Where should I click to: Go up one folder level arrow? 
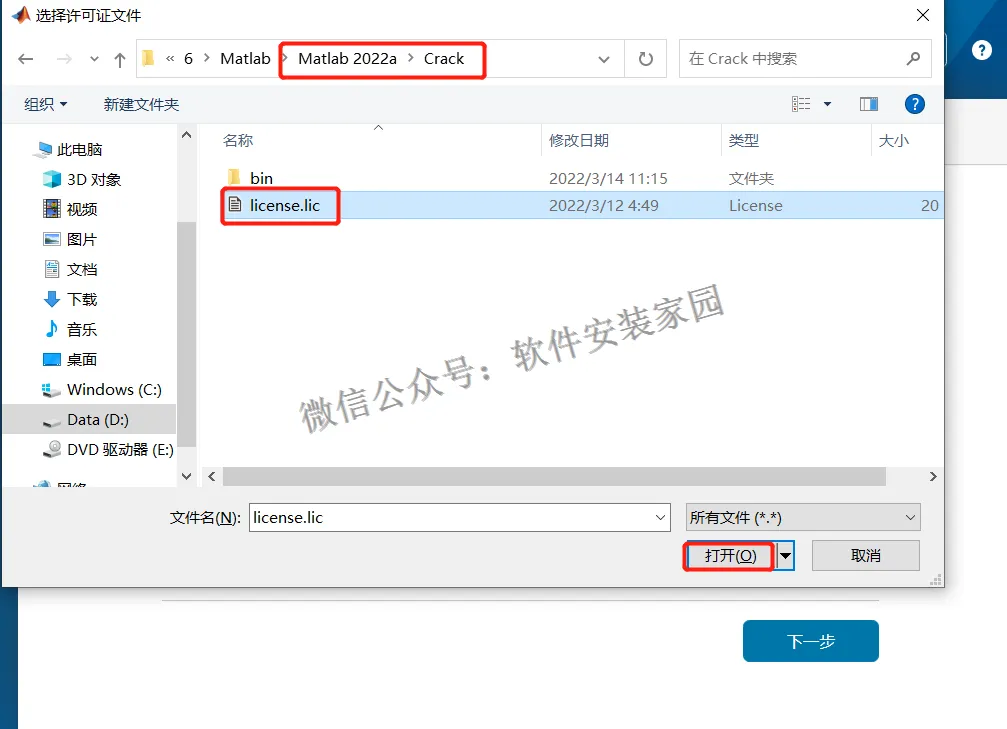pos(119,60)
